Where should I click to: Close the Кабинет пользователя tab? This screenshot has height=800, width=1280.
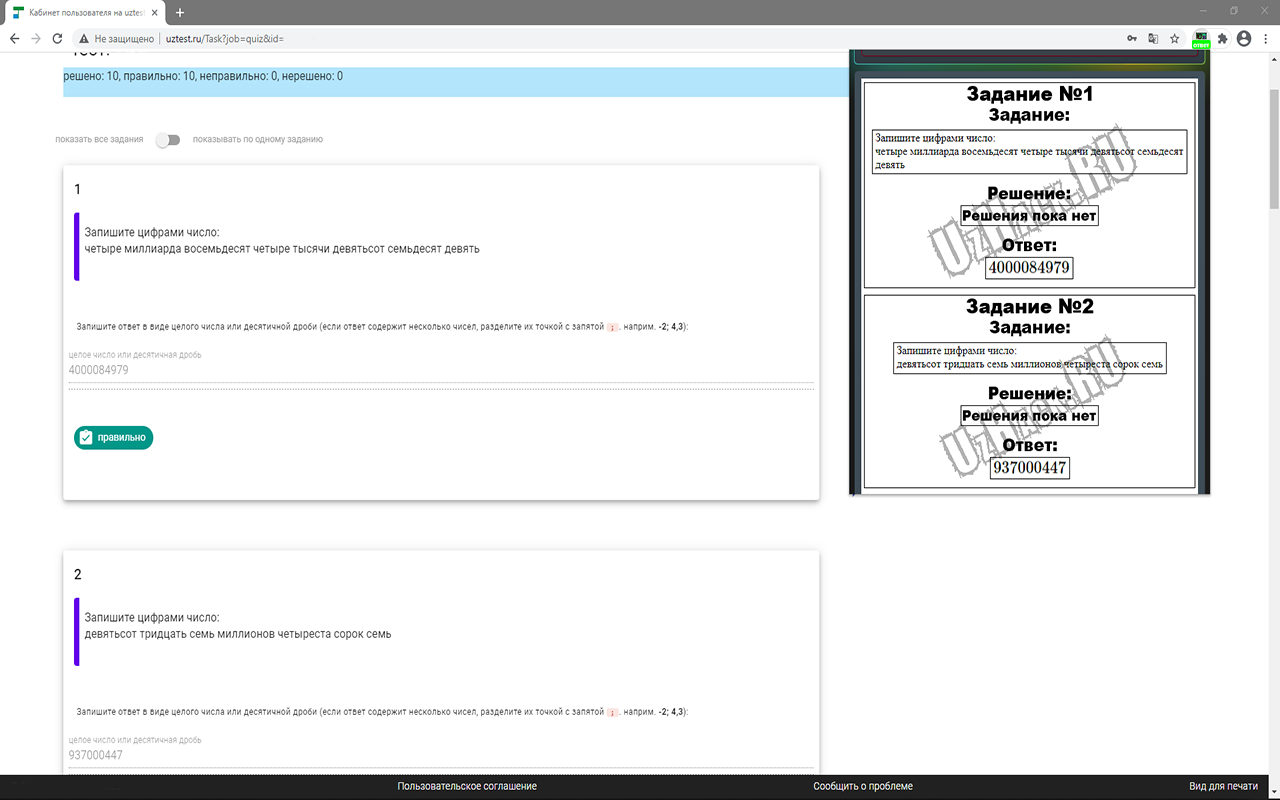(x=155, y=12)
